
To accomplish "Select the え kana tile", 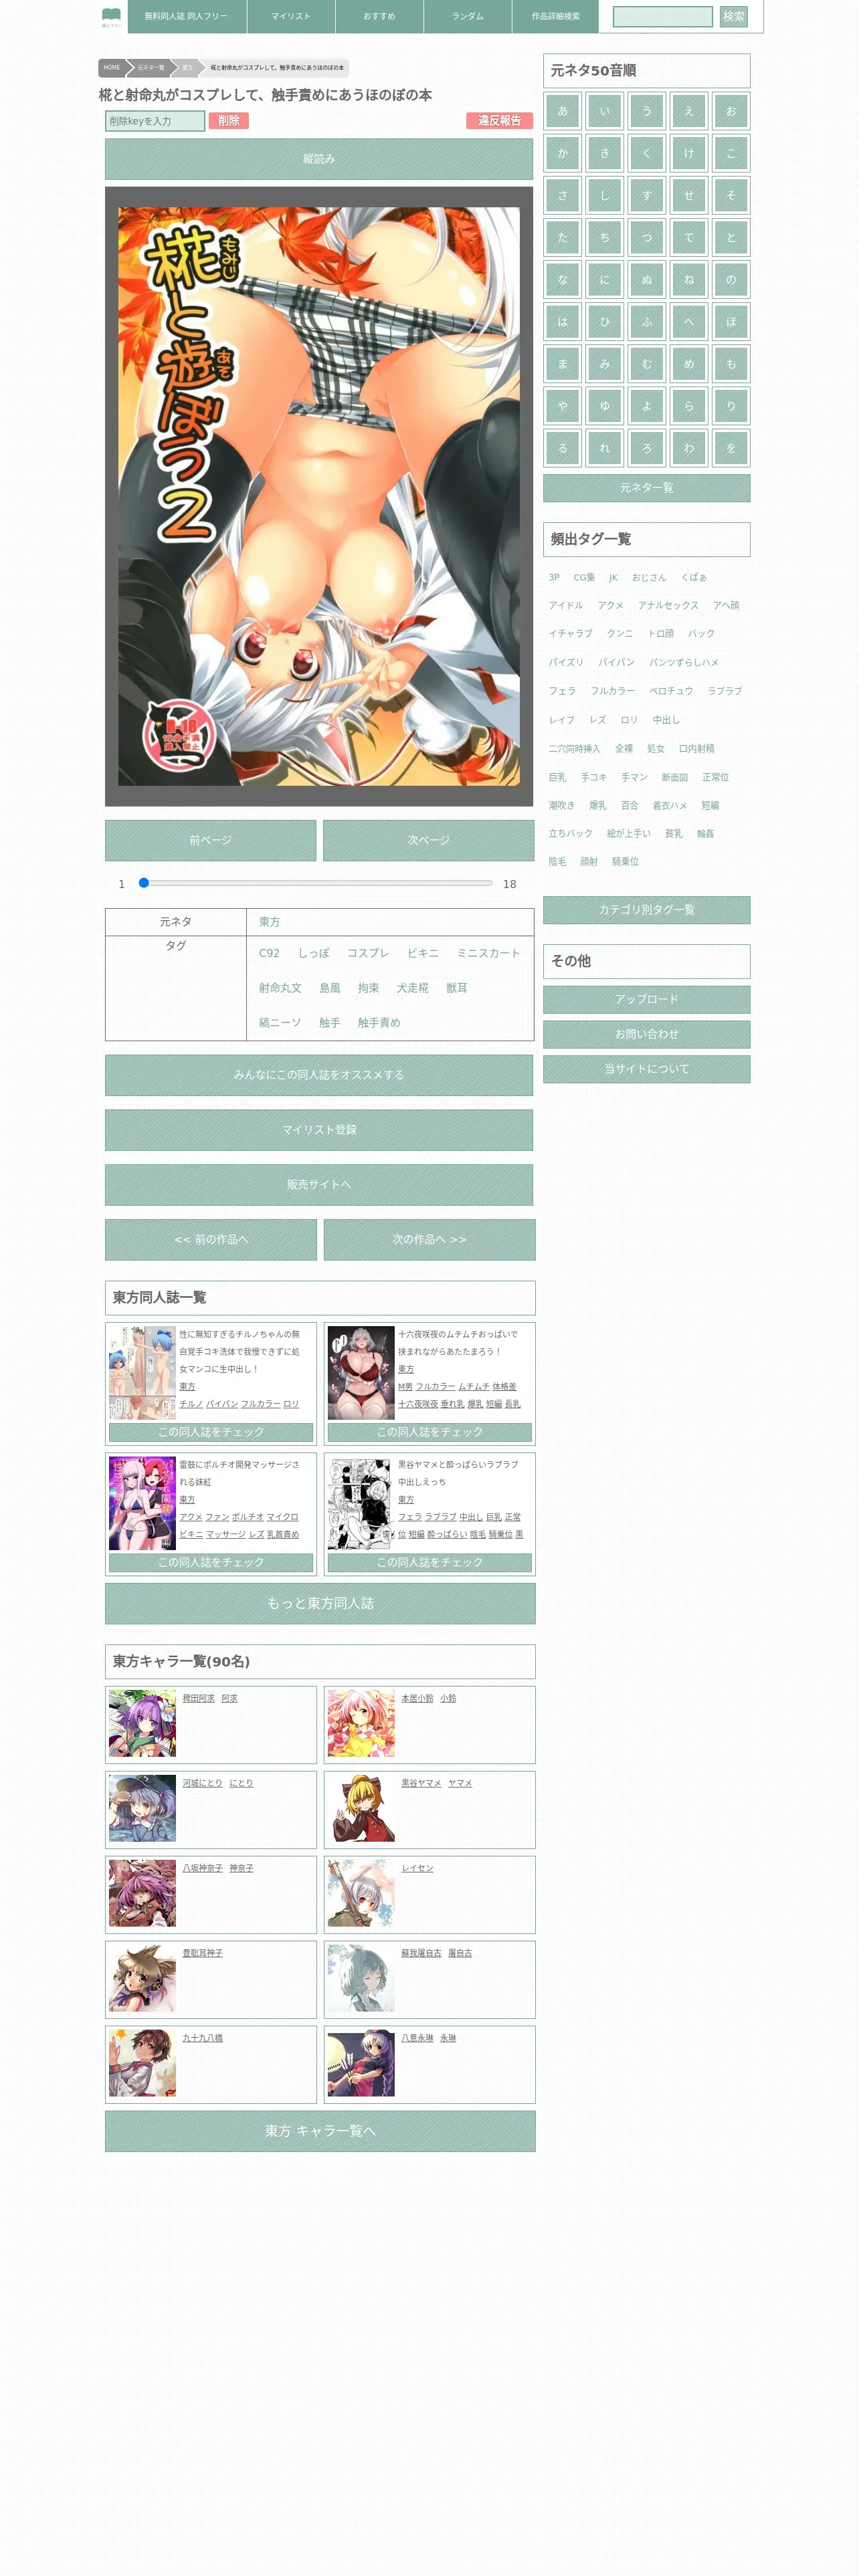I will pyautogui.click(x=689, y=111).
